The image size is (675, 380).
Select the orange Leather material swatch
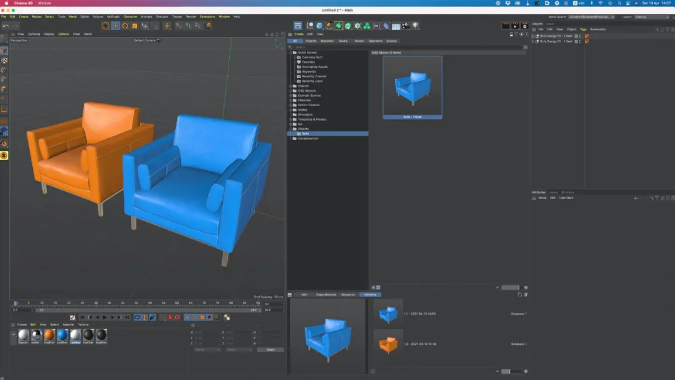click(50, 335)
